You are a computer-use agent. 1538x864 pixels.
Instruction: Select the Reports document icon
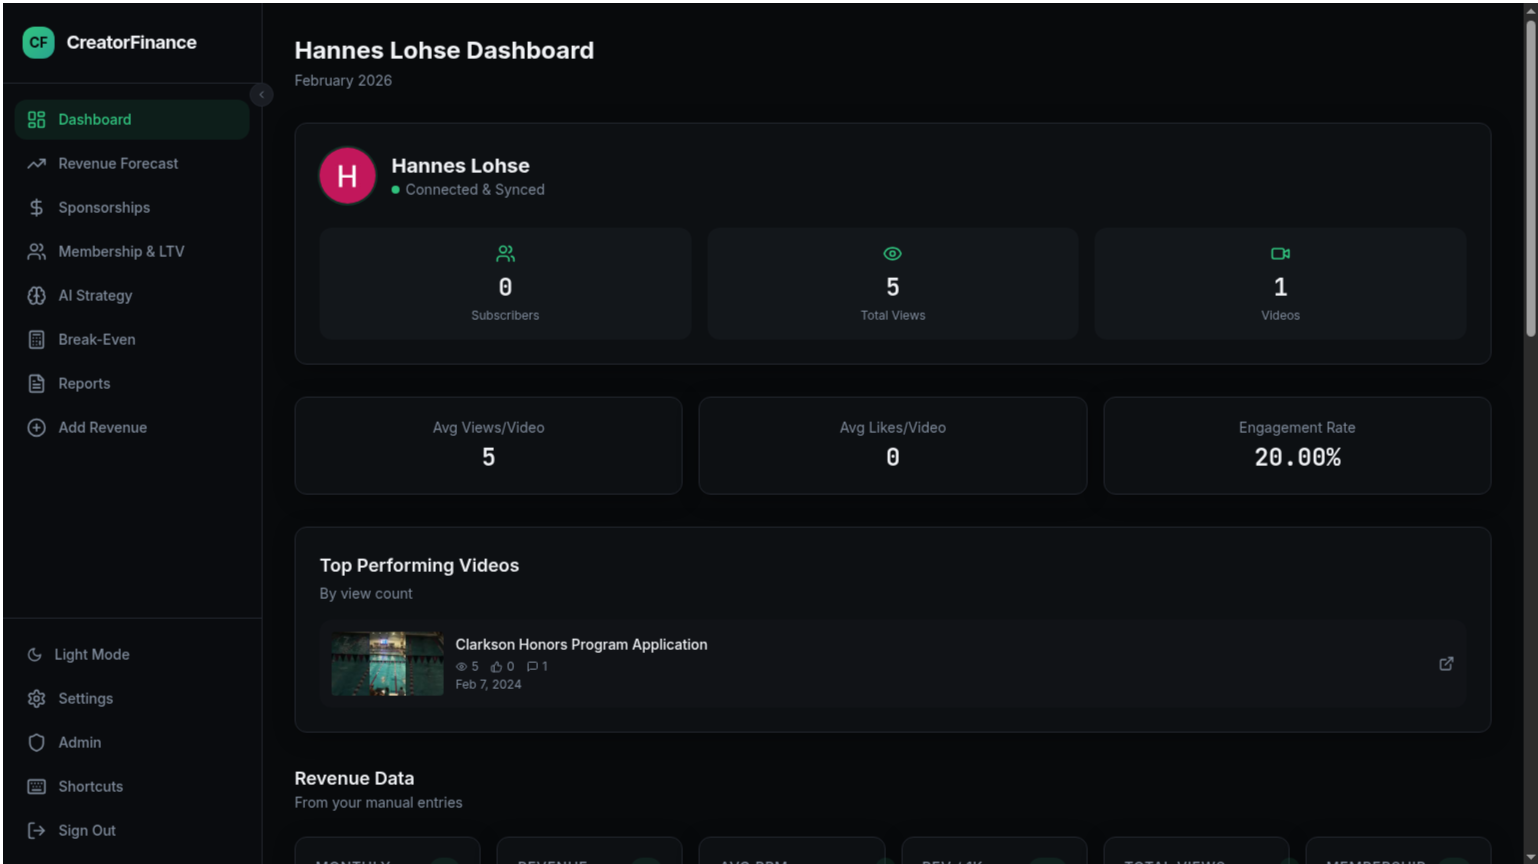(x=36, y=383)
